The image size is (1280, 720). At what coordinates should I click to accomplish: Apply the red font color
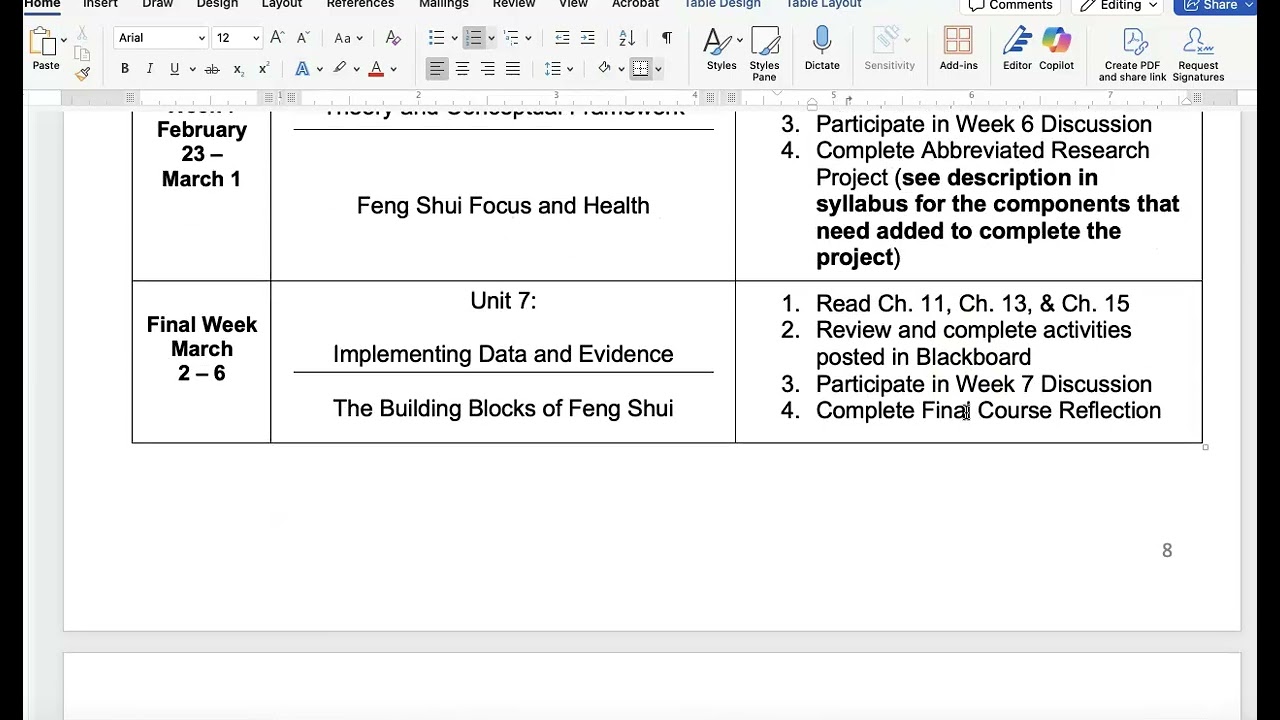click(376, 69)
